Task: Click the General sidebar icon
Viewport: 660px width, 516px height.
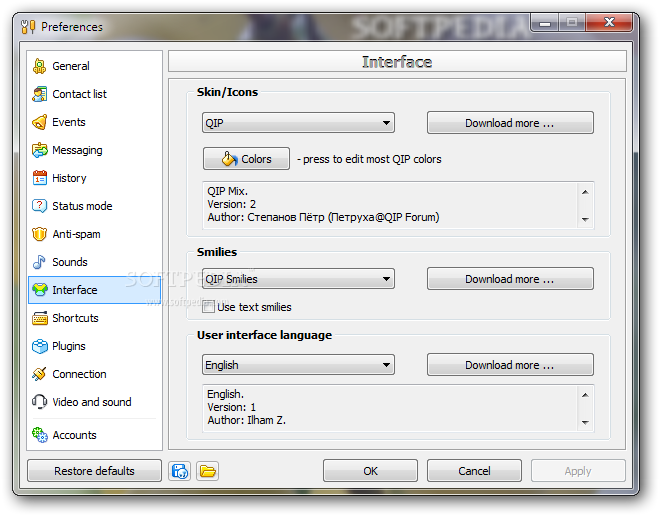Action: 40,66
